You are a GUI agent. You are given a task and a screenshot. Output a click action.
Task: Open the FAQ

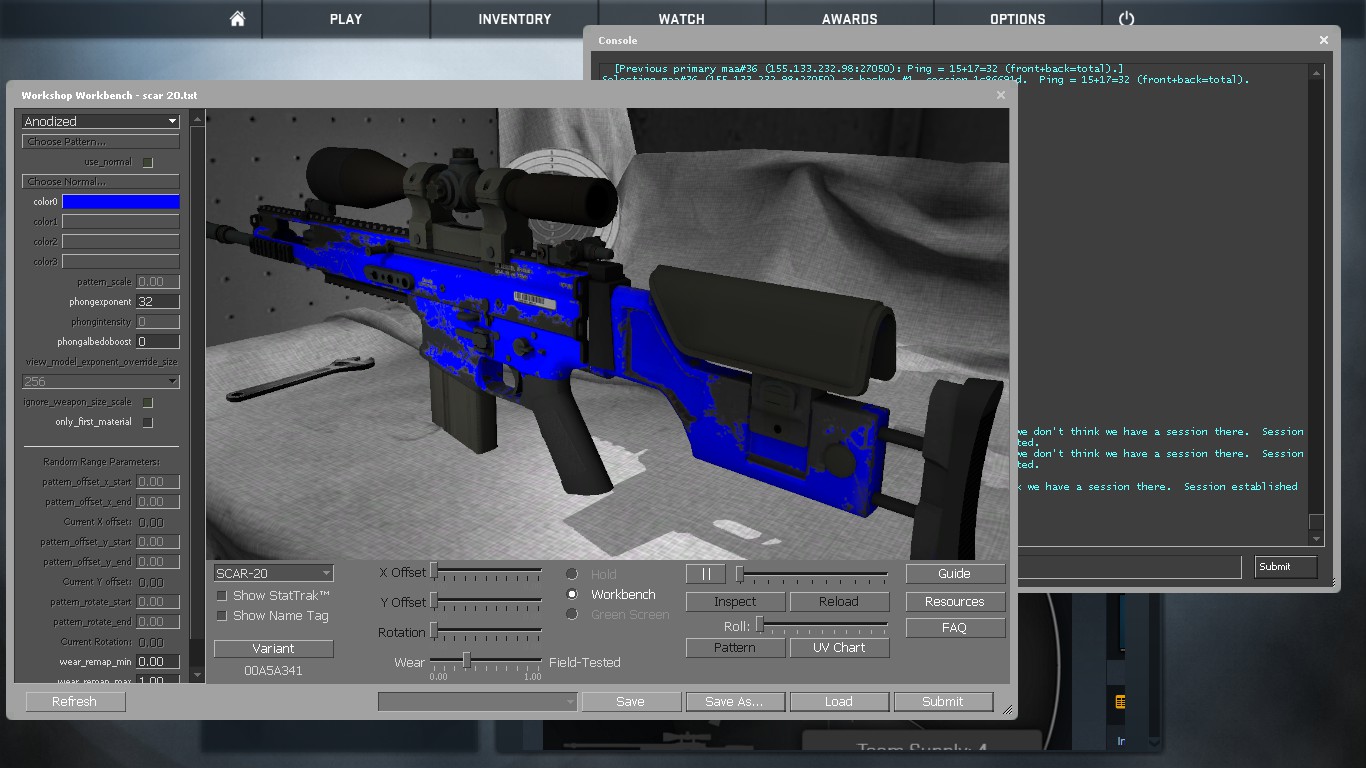[x=954, y=628]
